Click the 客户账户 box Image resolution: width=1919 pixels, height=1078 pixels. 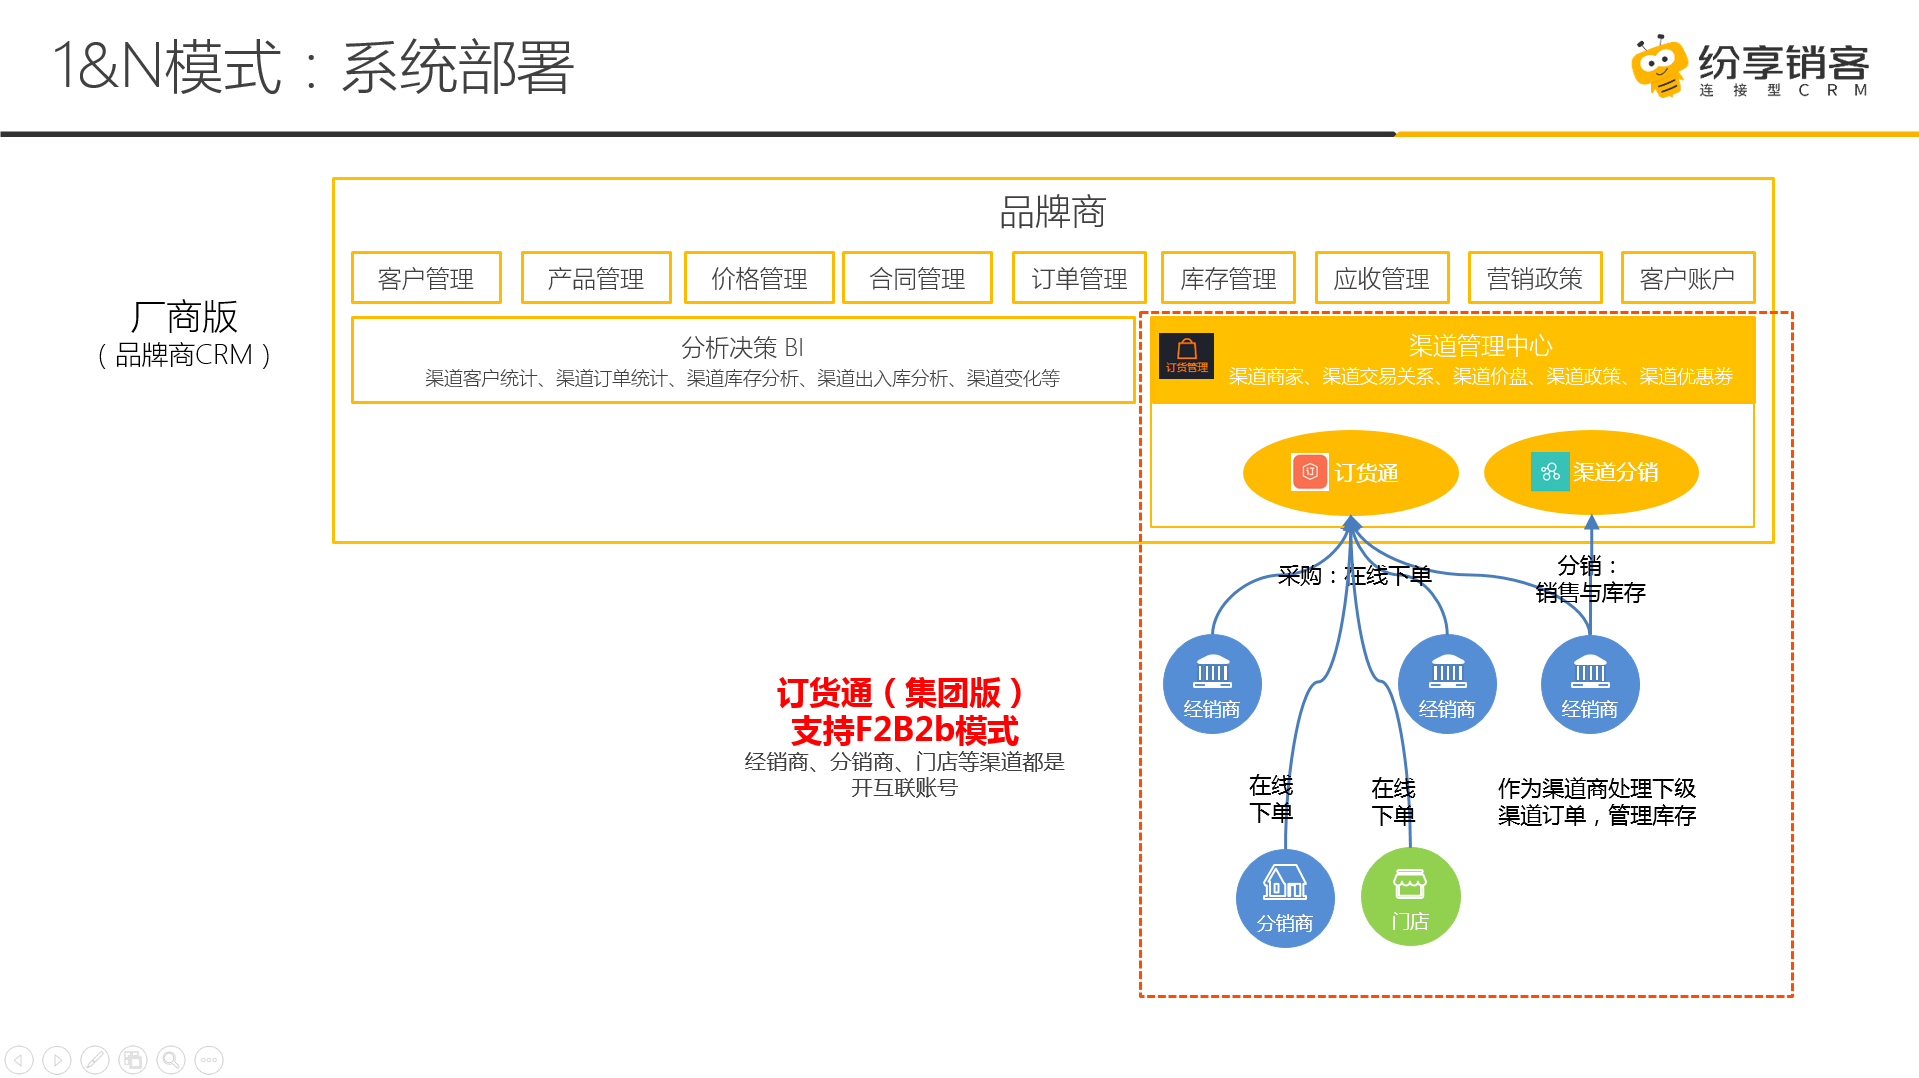pyautogui.click(x=1688, y=278)
